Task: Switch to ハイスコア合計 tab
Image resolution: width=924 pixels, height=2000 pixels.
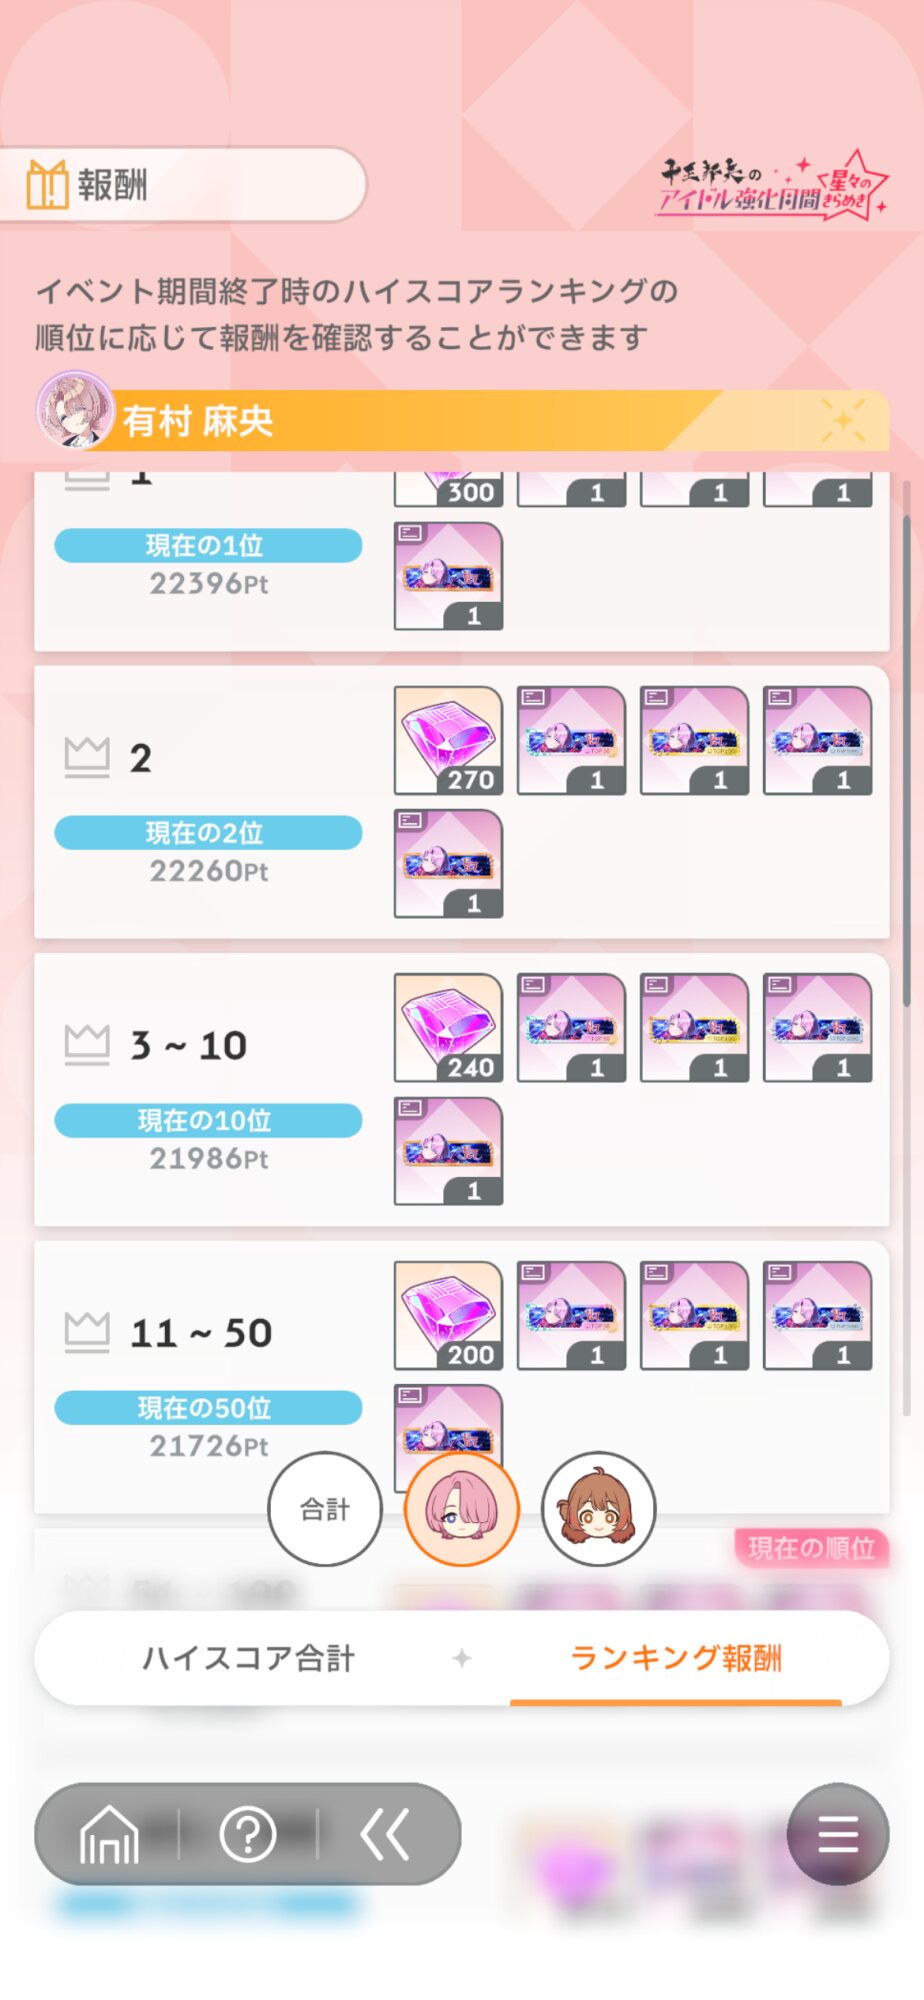Action: tap(248, 1658)
